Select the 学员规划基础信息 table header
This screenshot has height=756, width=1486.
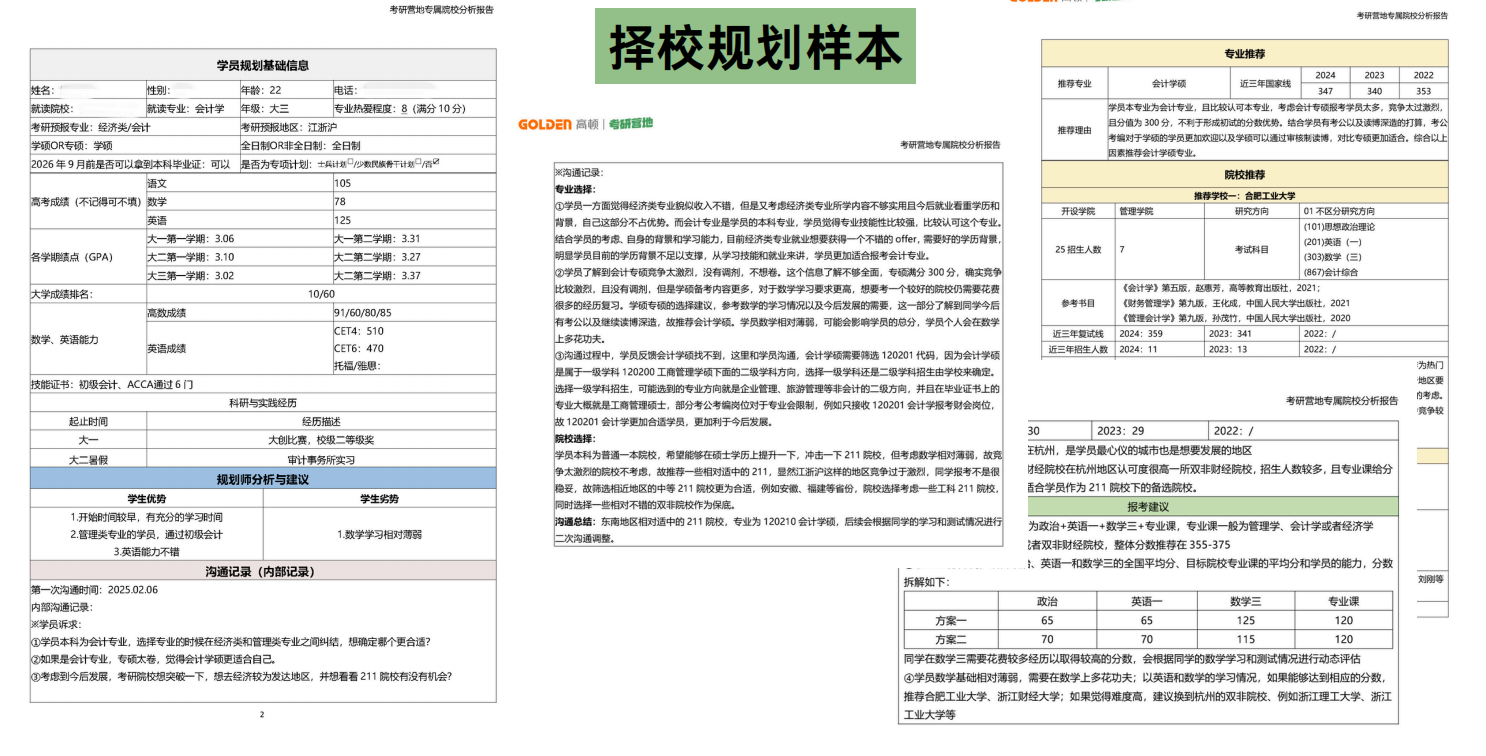pos(263,65)
